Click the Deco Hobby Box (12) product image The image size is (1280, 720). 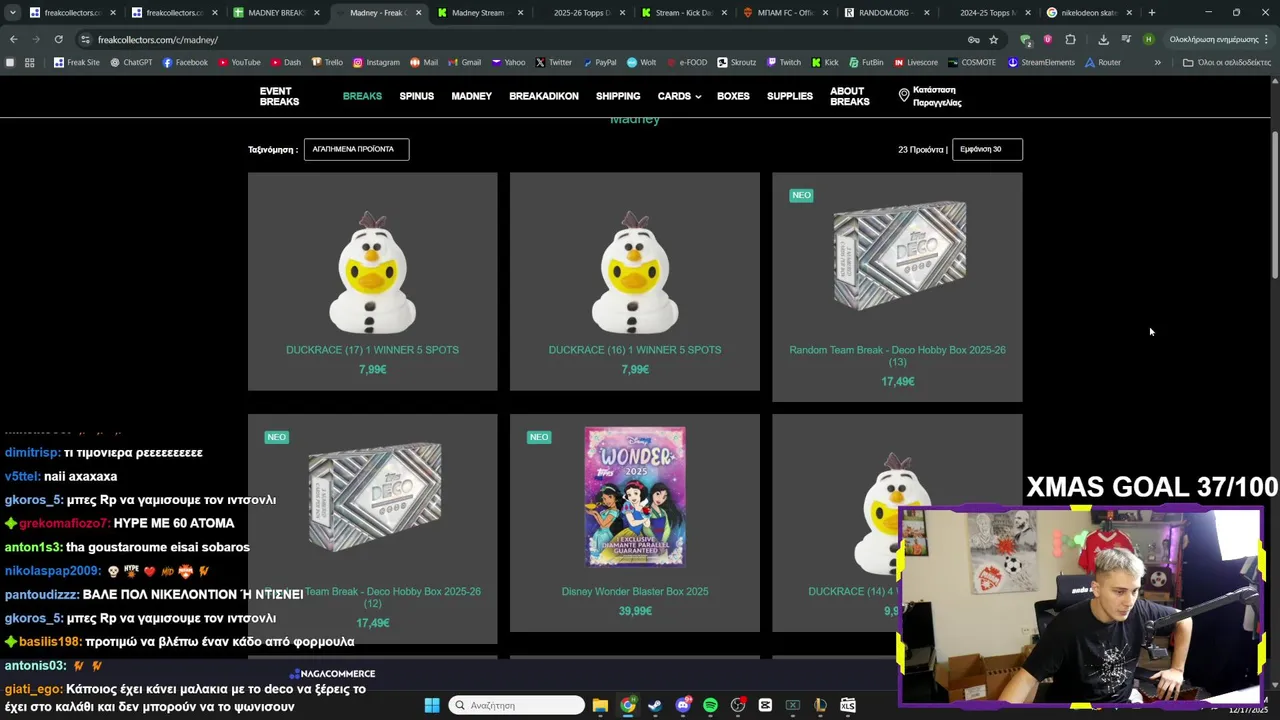pyautogui.click(x=374, y=497)
